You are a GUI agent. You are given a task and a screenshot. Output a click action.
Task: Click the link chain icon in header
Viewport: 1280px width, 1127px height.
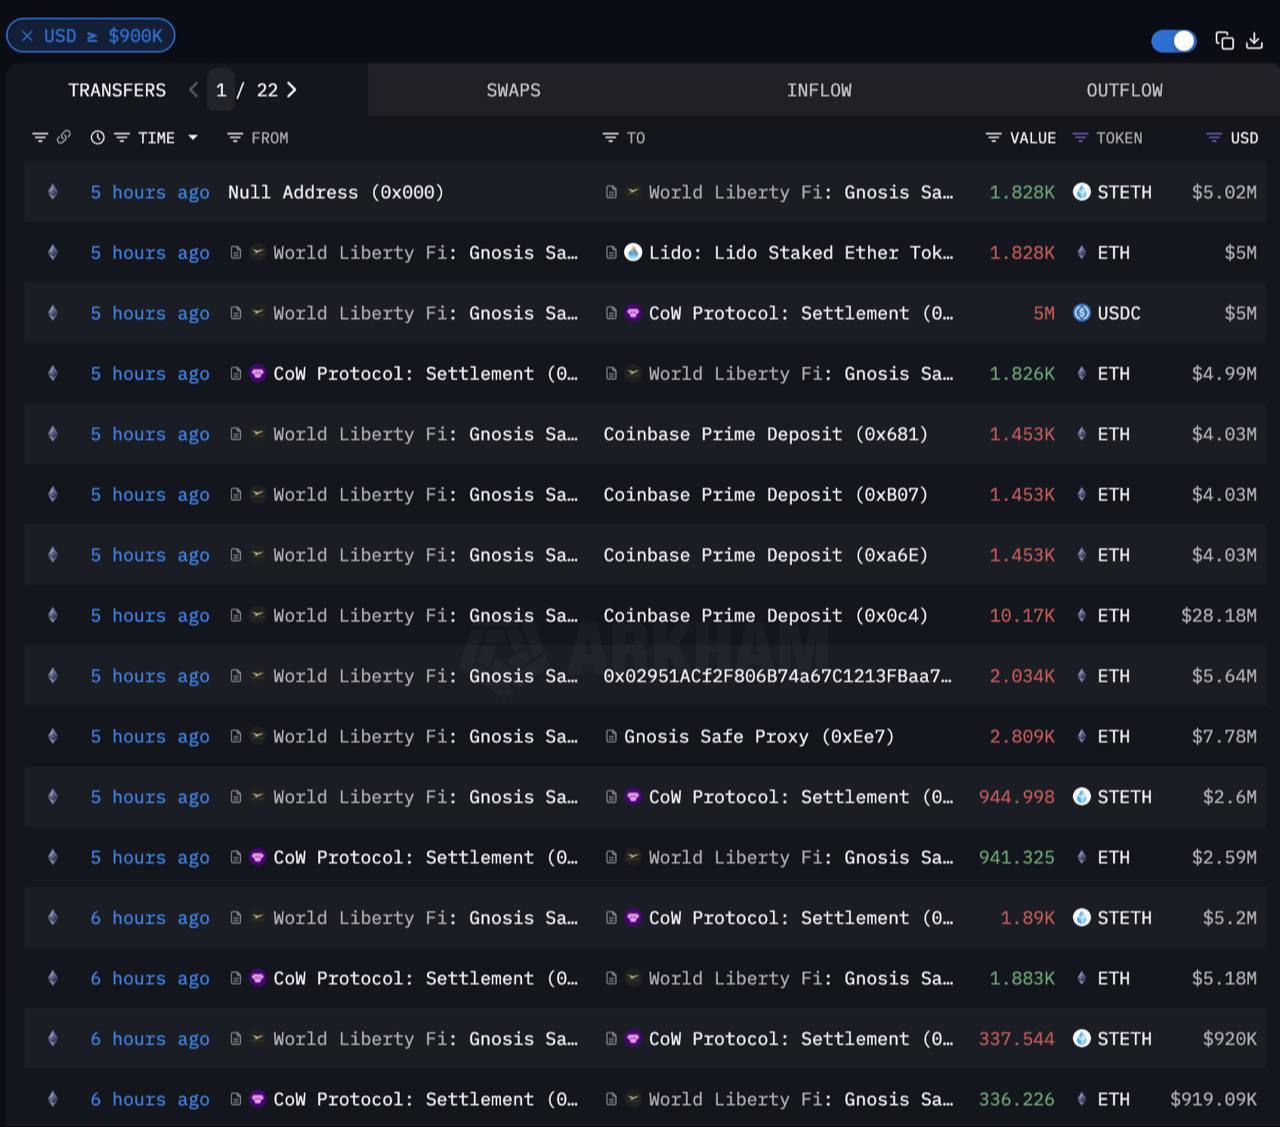point(63,137)
